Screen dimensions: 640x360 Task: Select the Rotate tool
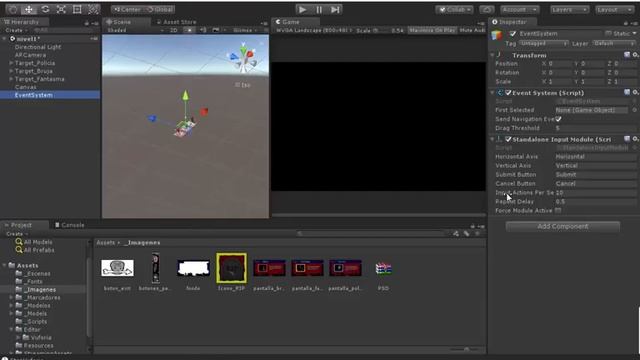coord(45,9)
